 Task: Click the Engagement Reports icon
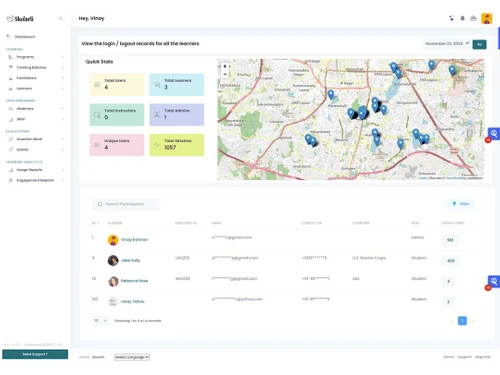click(x=11, y=180)
